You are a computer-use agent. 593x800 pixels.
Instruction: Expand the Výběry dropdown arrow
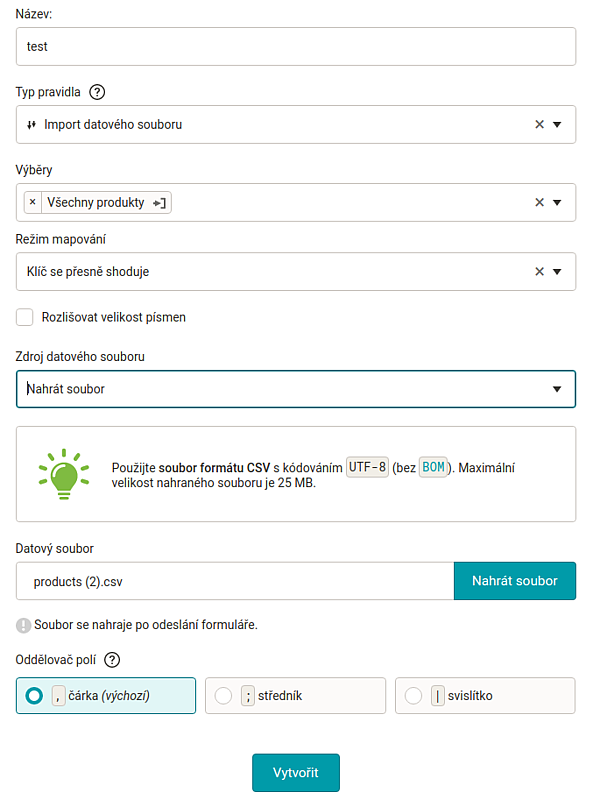pyautogui.click(x=557, y=203)
